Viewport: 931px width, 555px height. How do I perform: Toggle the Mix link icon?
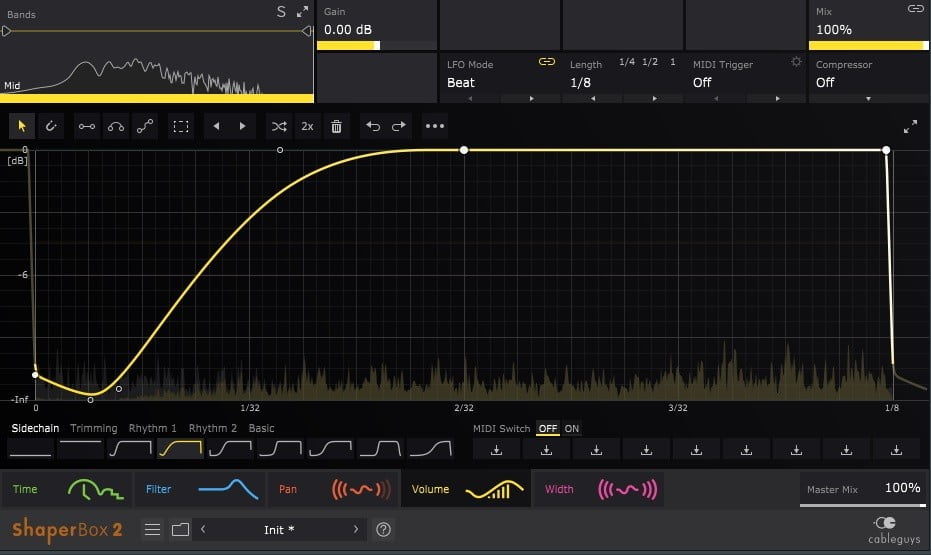916,8
